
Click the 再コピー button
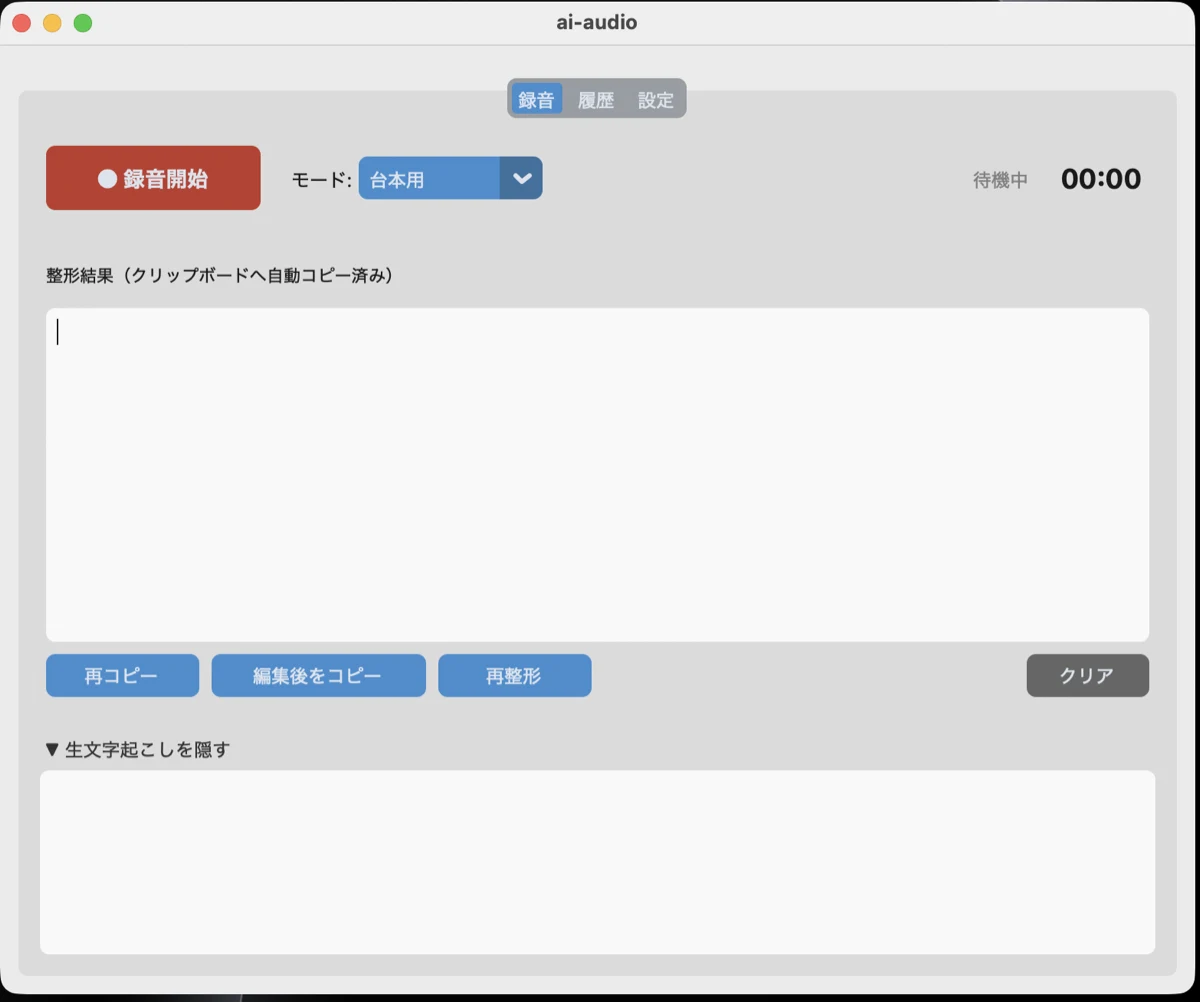point(122,676)
